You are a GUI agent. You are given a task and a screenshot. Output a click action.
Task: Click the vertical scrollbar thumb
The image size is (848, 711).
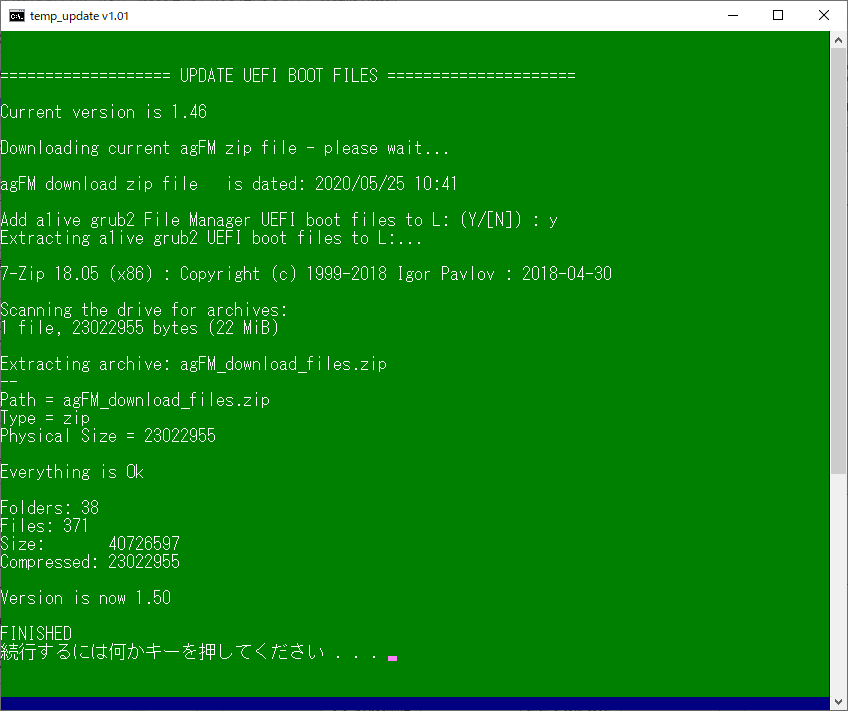click(838, 261)
